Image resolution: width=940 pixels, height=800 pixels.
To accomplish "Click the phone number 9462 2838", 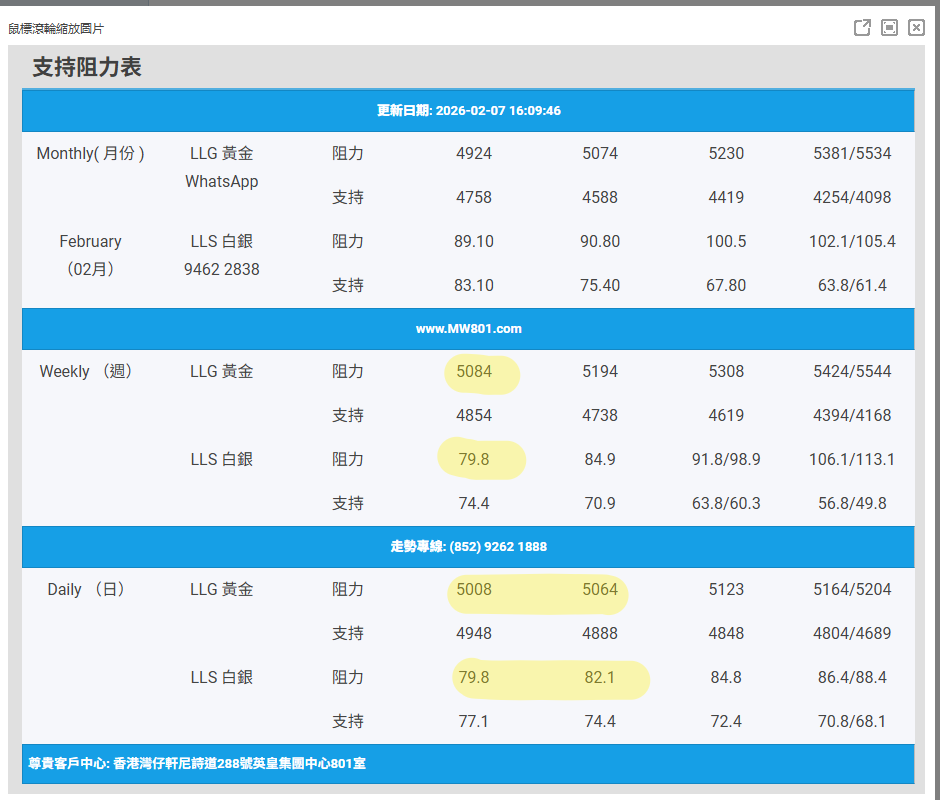I will (222, 270).
